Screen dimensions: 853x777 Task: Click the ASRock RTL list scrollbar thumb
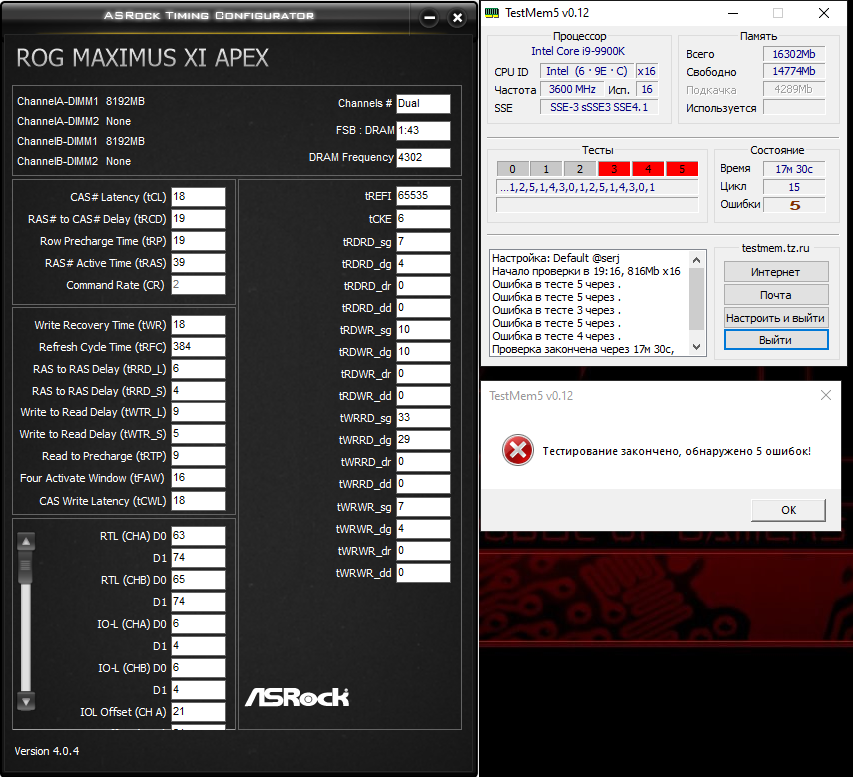26,566
